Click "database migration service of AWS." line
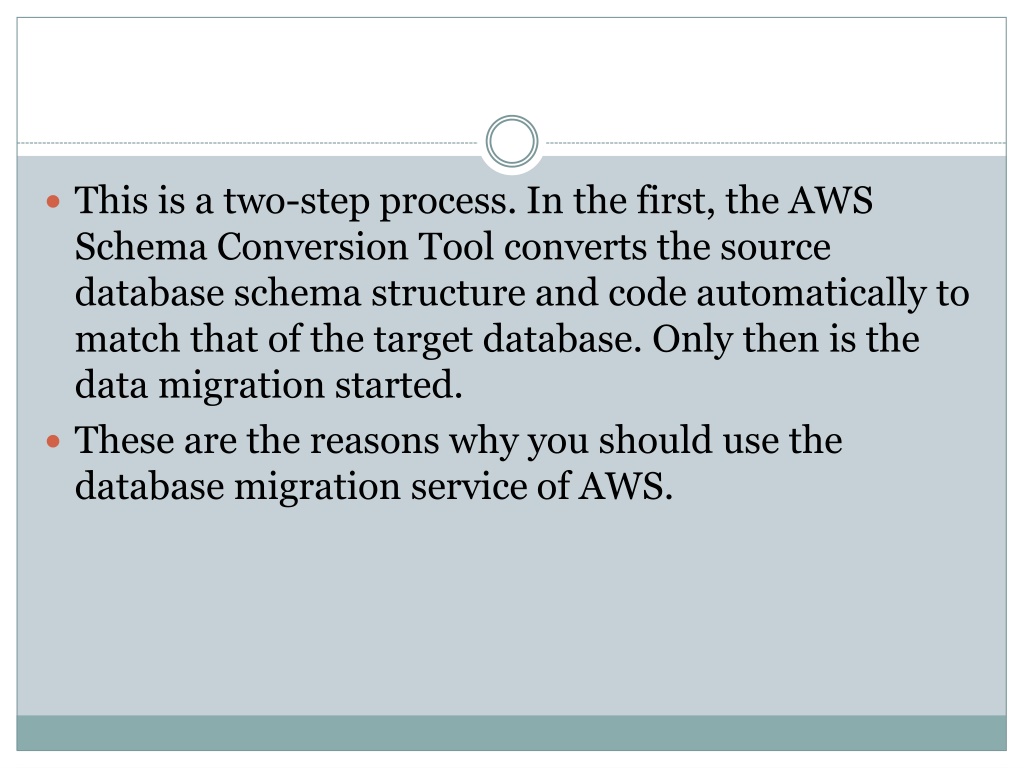 (374, 487)
